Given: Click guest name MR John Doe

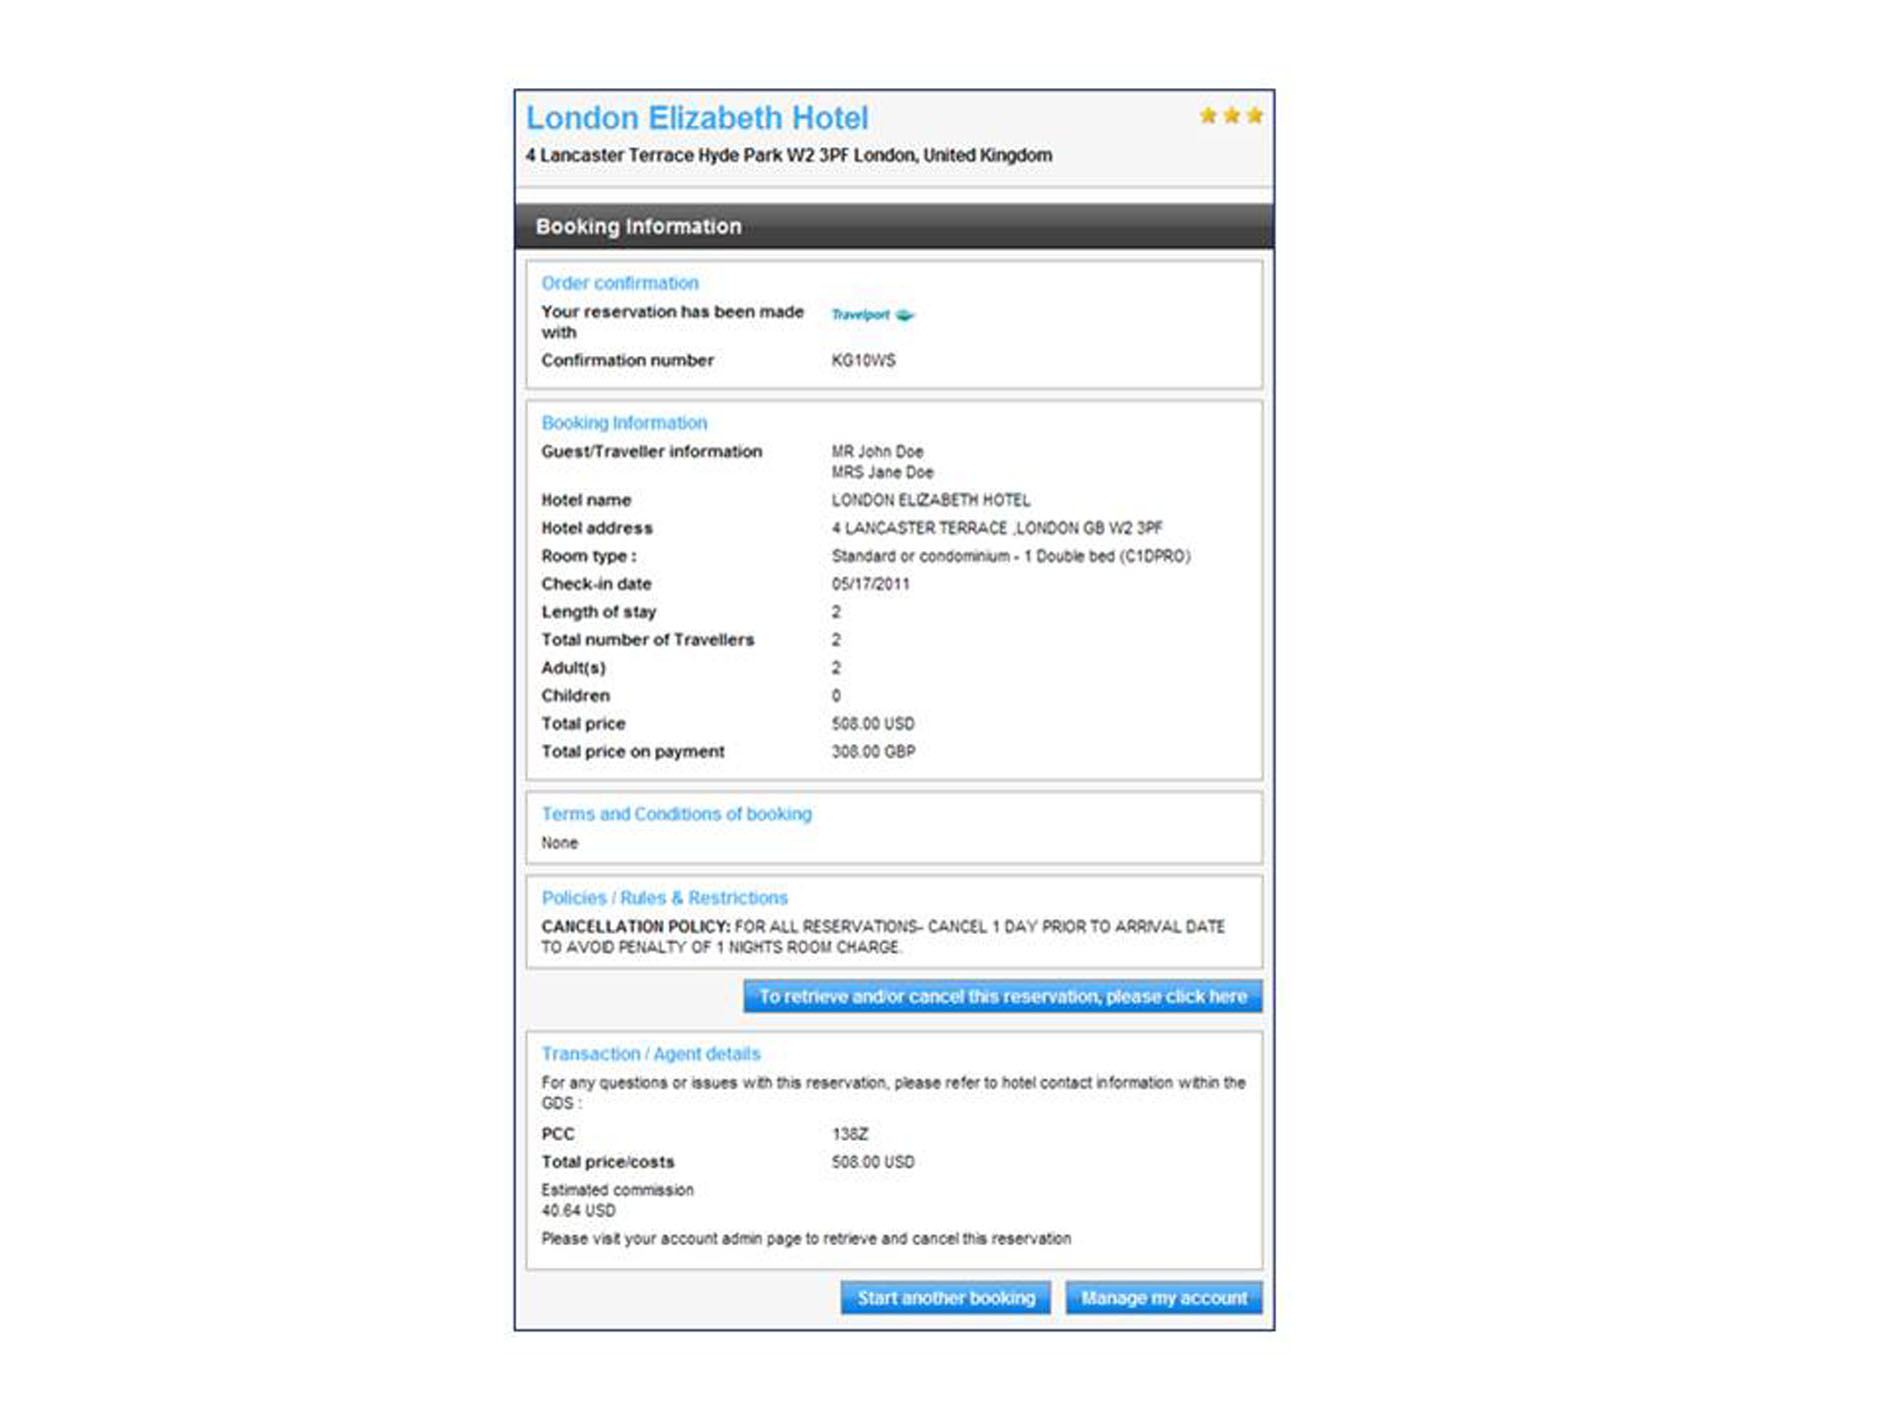Looking at the screenshot, I should (x=877, y=452).
